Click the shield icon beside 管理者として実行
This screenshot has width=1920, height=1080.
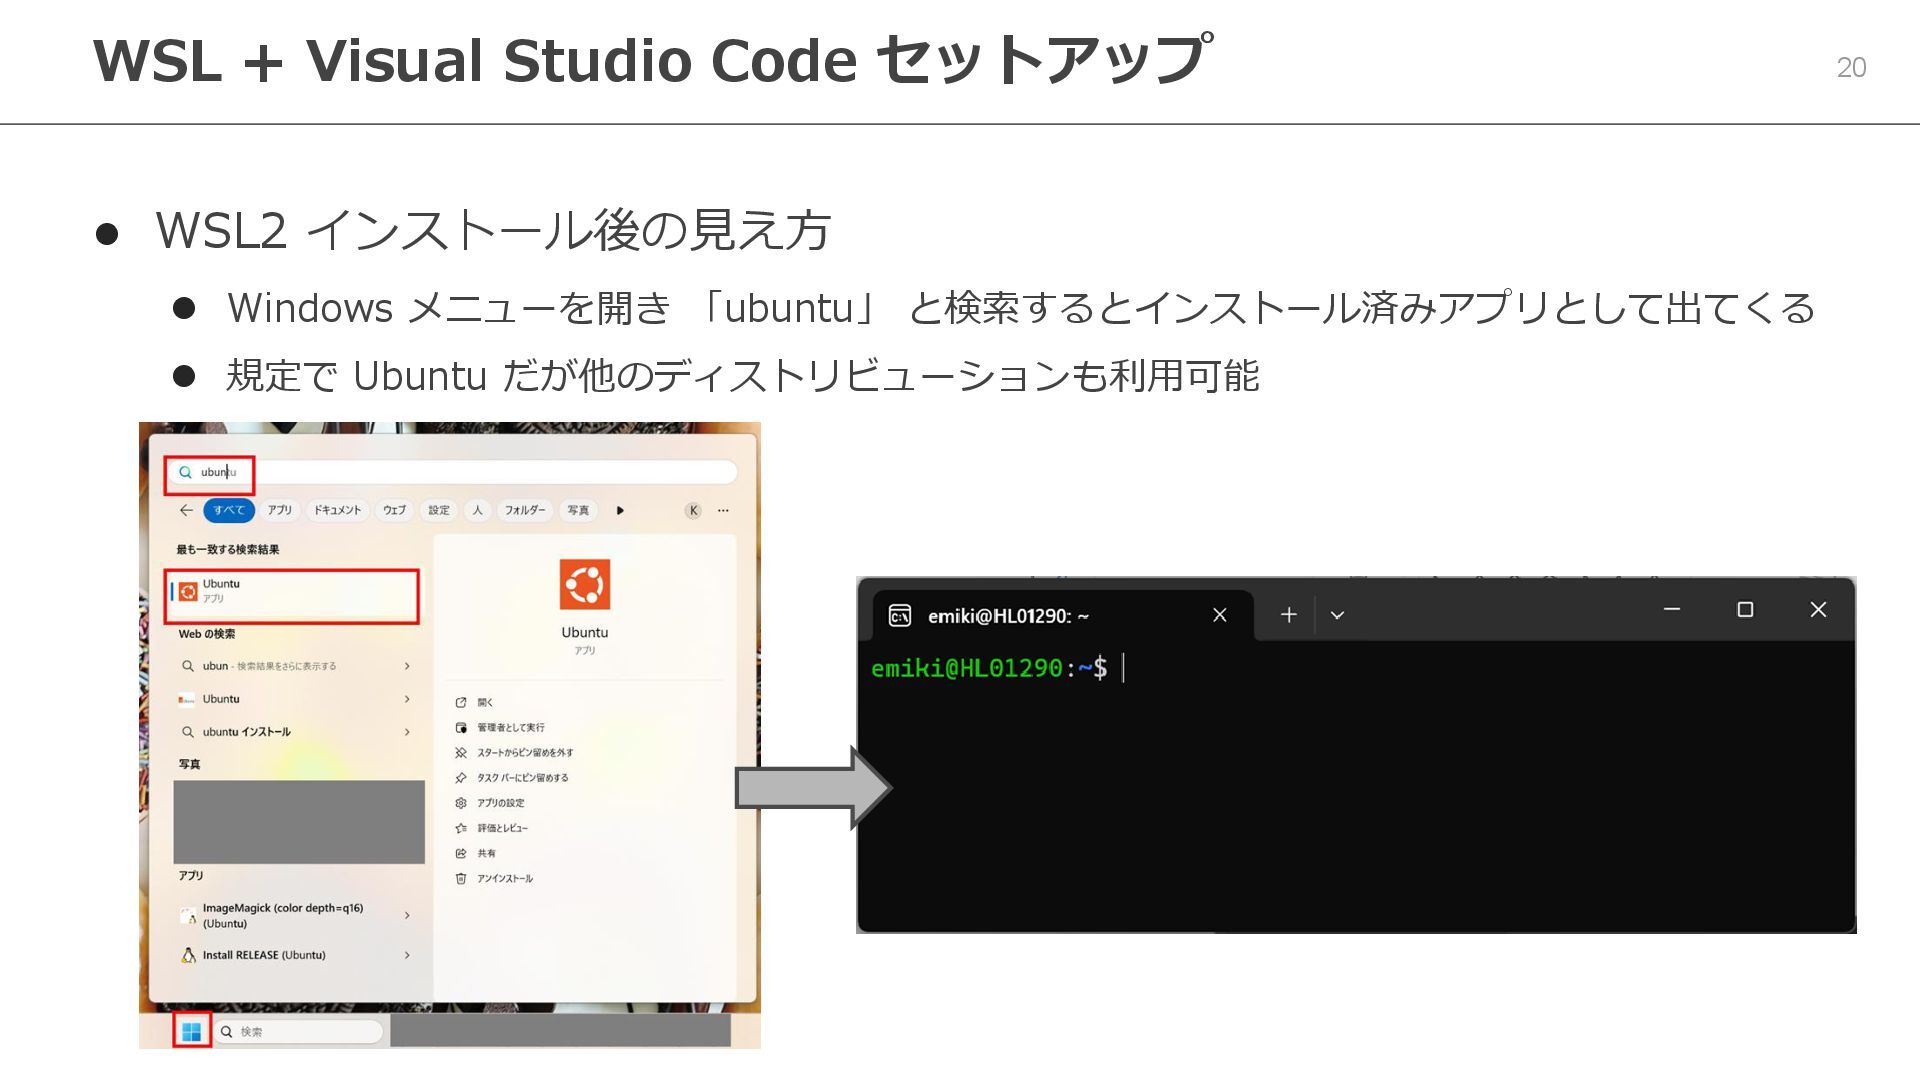coord(461,727)
